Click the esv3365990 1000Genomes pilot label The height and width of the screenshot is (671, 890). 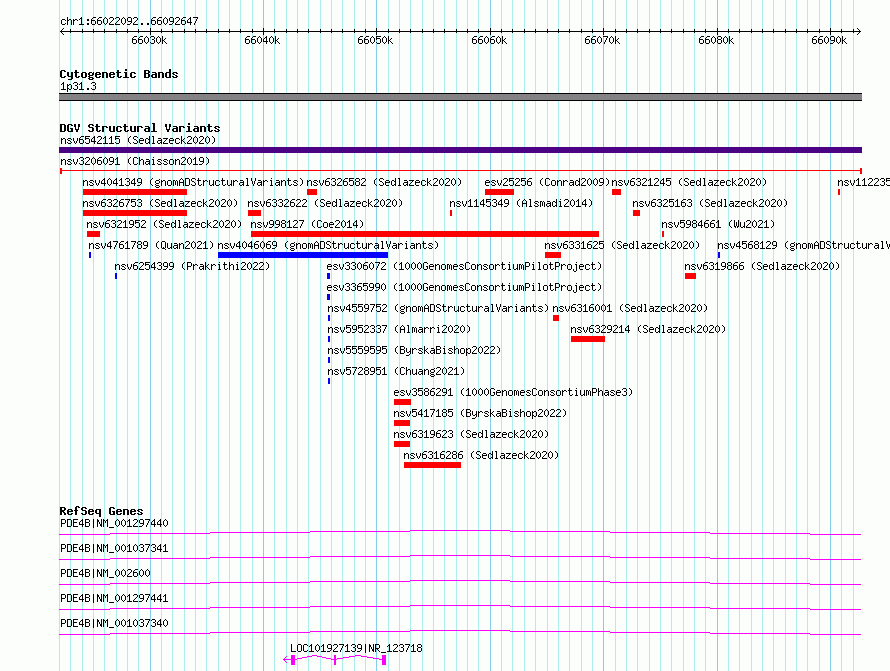pyautogui.click(x=464, y=287)
